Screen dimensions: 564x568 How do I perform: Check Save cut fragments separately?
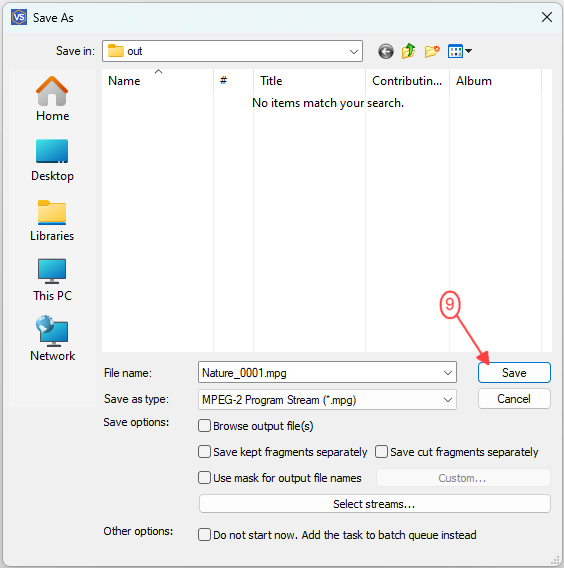pyautogui.click(x=381, y=452)
